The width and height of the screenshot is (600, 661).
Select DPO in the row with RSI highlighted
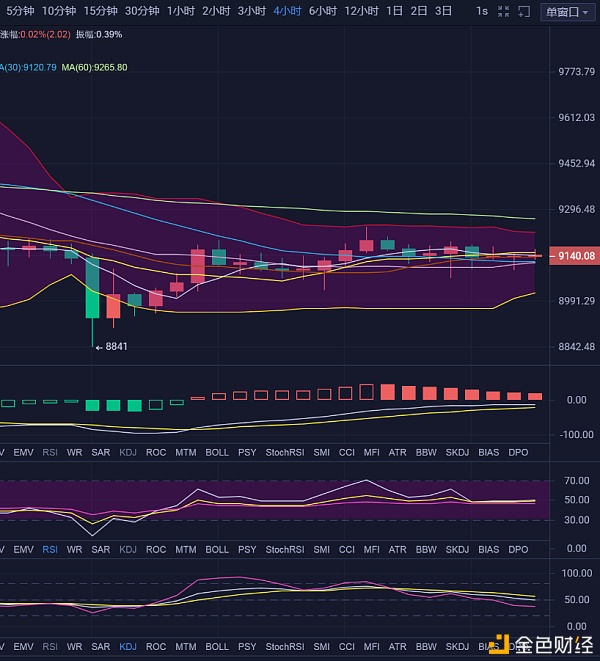[518, 549]
